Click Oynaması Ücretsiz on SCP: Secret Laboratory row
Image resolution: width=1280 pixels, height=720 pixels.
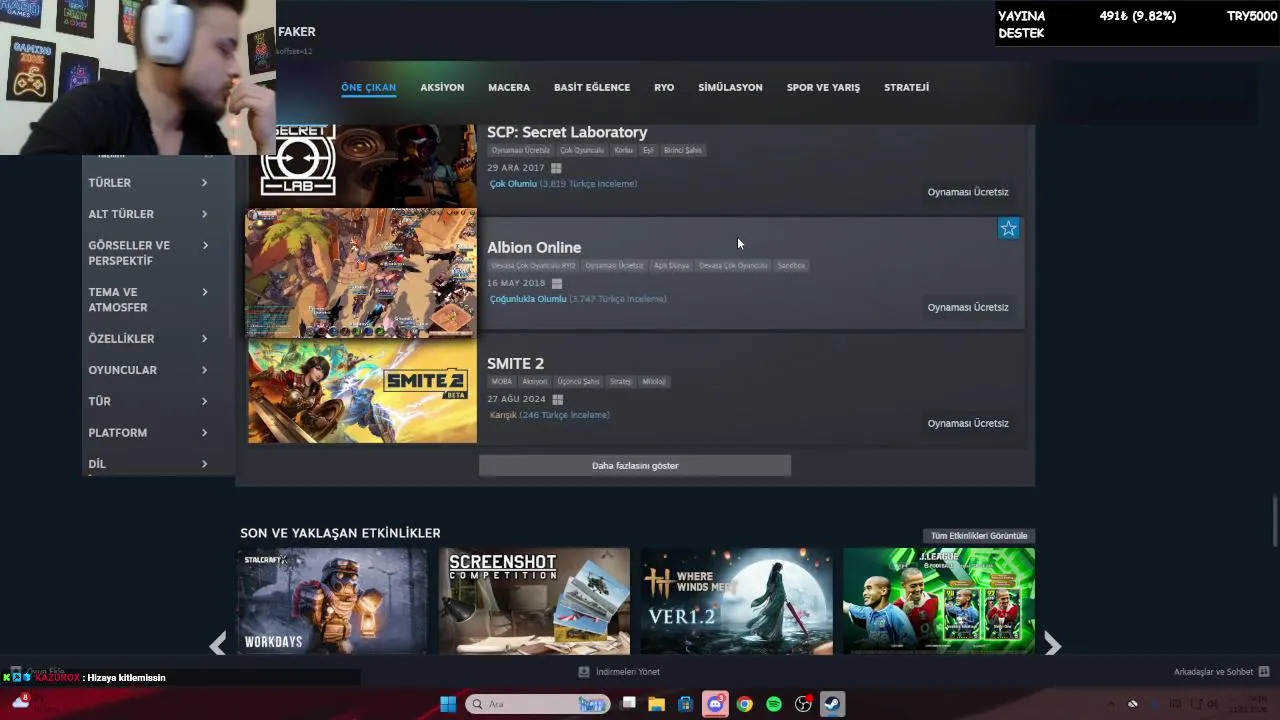coord(968,192)
